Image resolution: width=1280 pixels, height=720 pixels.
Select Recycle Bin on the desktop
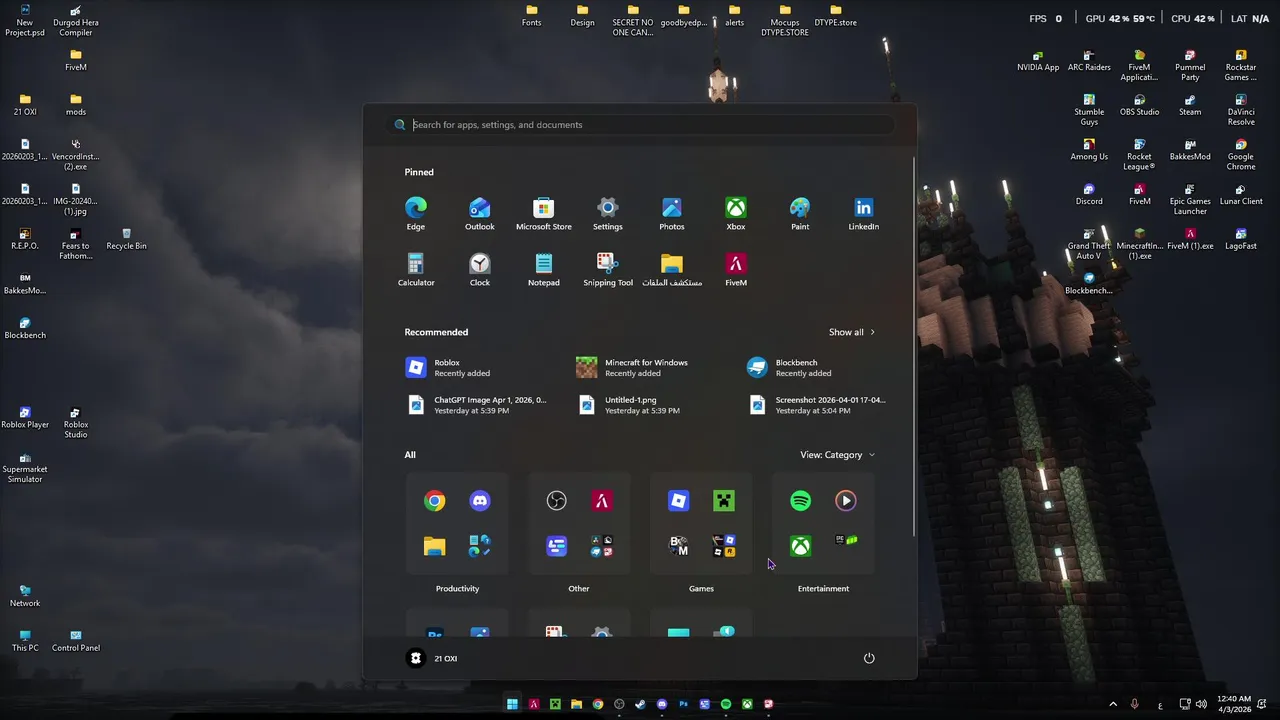(126, 239)
